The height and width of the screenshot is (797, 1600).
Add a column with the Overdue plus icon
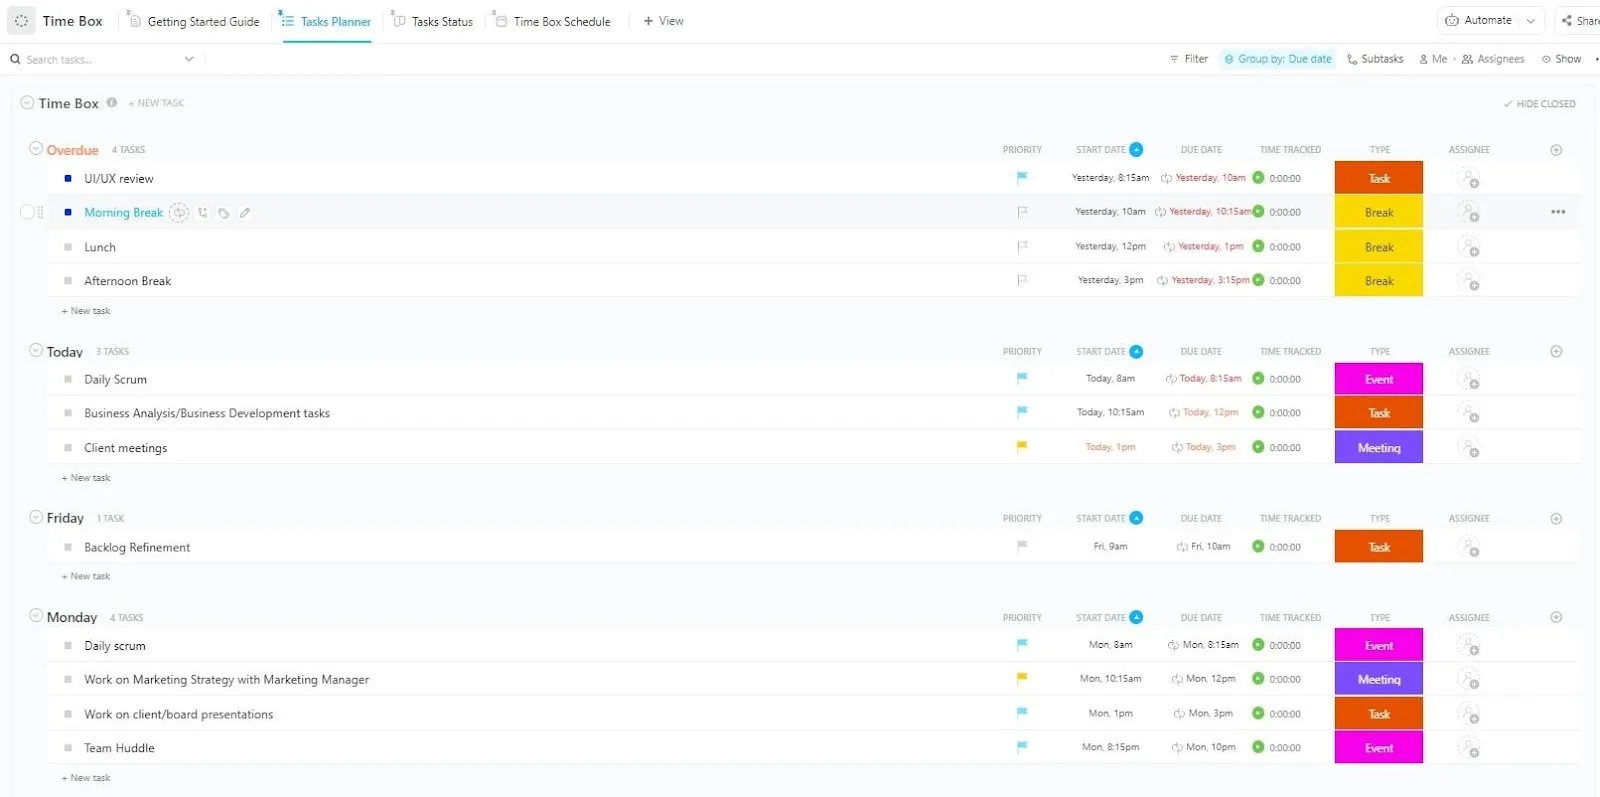click(1556, 150)
